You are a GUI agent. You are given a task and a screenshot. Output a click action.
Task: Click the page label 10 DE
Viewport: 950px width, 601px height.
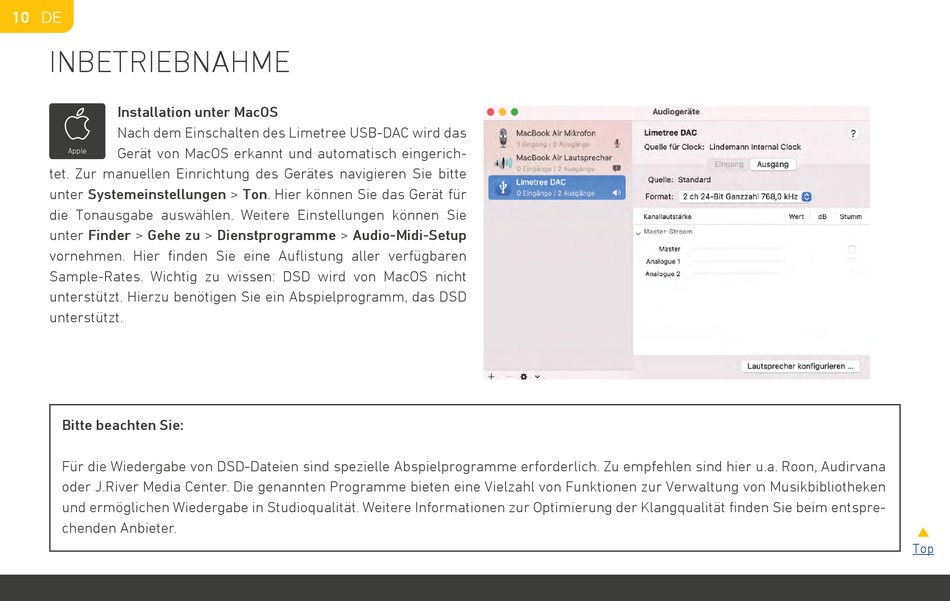36,17
